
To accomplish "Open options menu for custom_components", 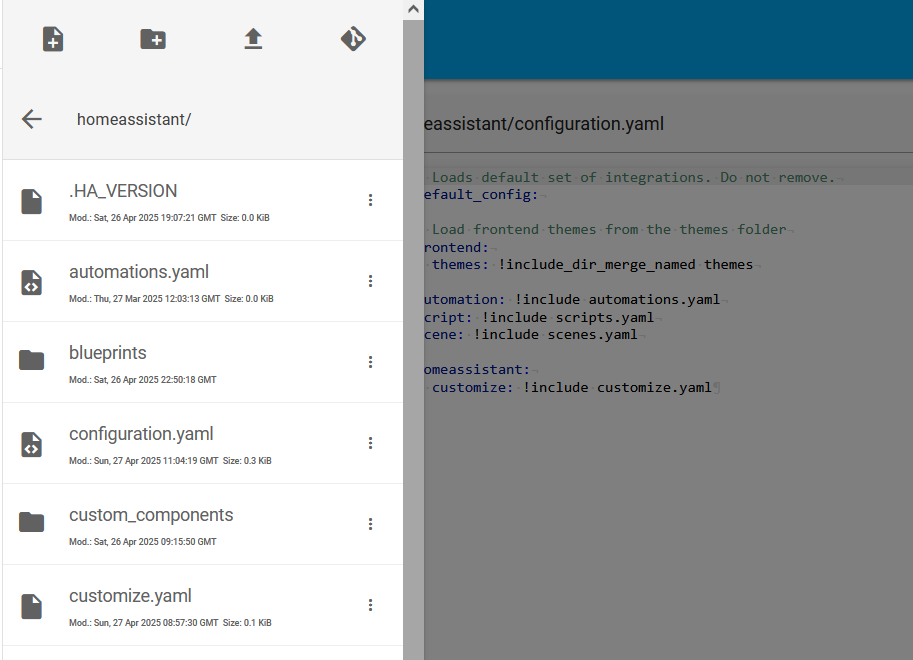I will coord(370,524).
